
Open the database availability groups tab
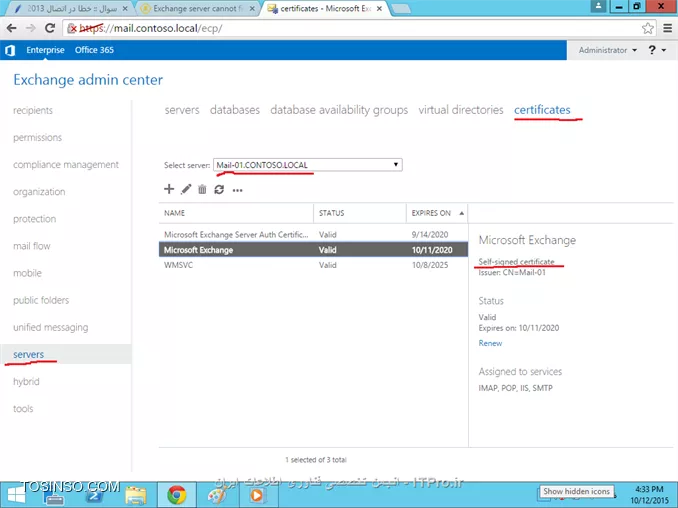click(339, 110)
